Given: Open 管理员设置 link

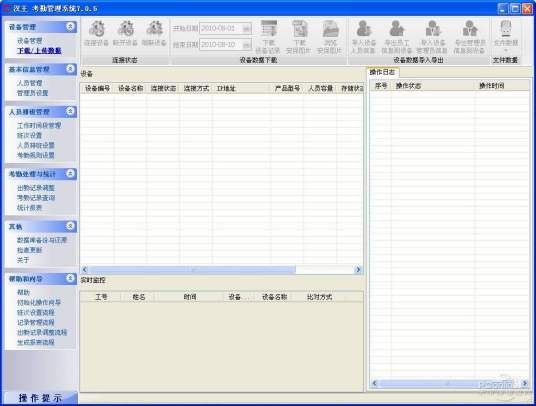Looking at the screenshot, I should point(33,93).
